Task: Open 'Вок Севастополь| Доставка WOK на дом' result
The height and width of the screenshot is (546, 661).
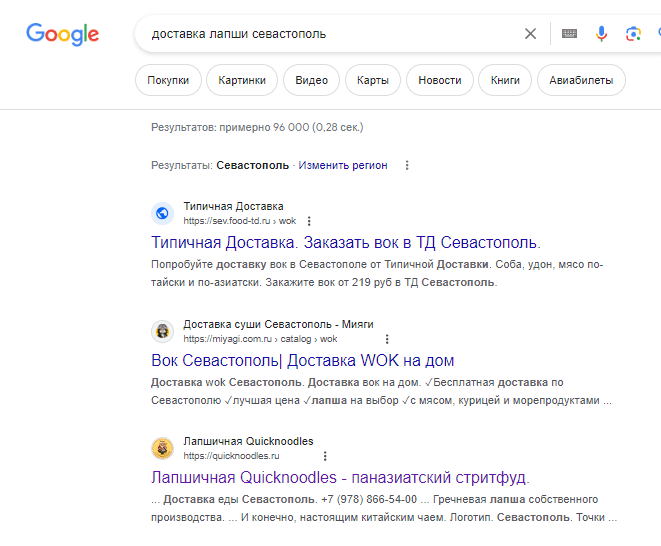Action: click(302, 360)
